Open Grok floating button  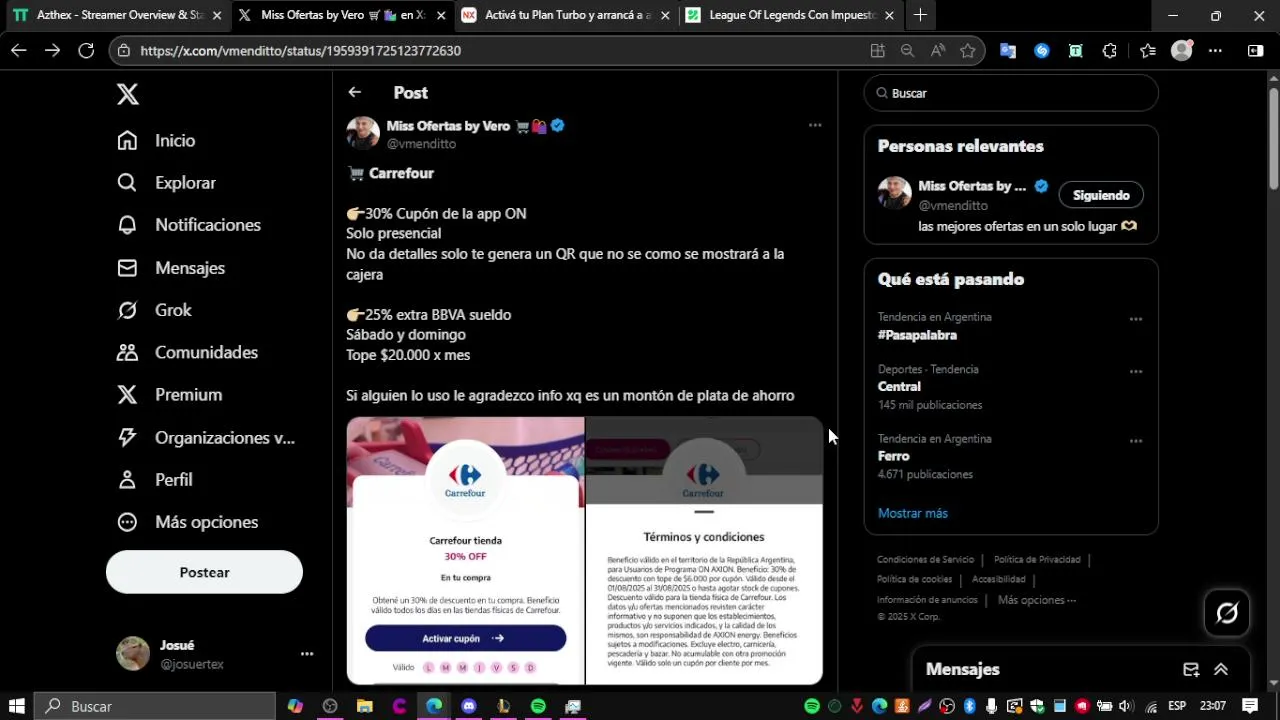point(1227,613)
